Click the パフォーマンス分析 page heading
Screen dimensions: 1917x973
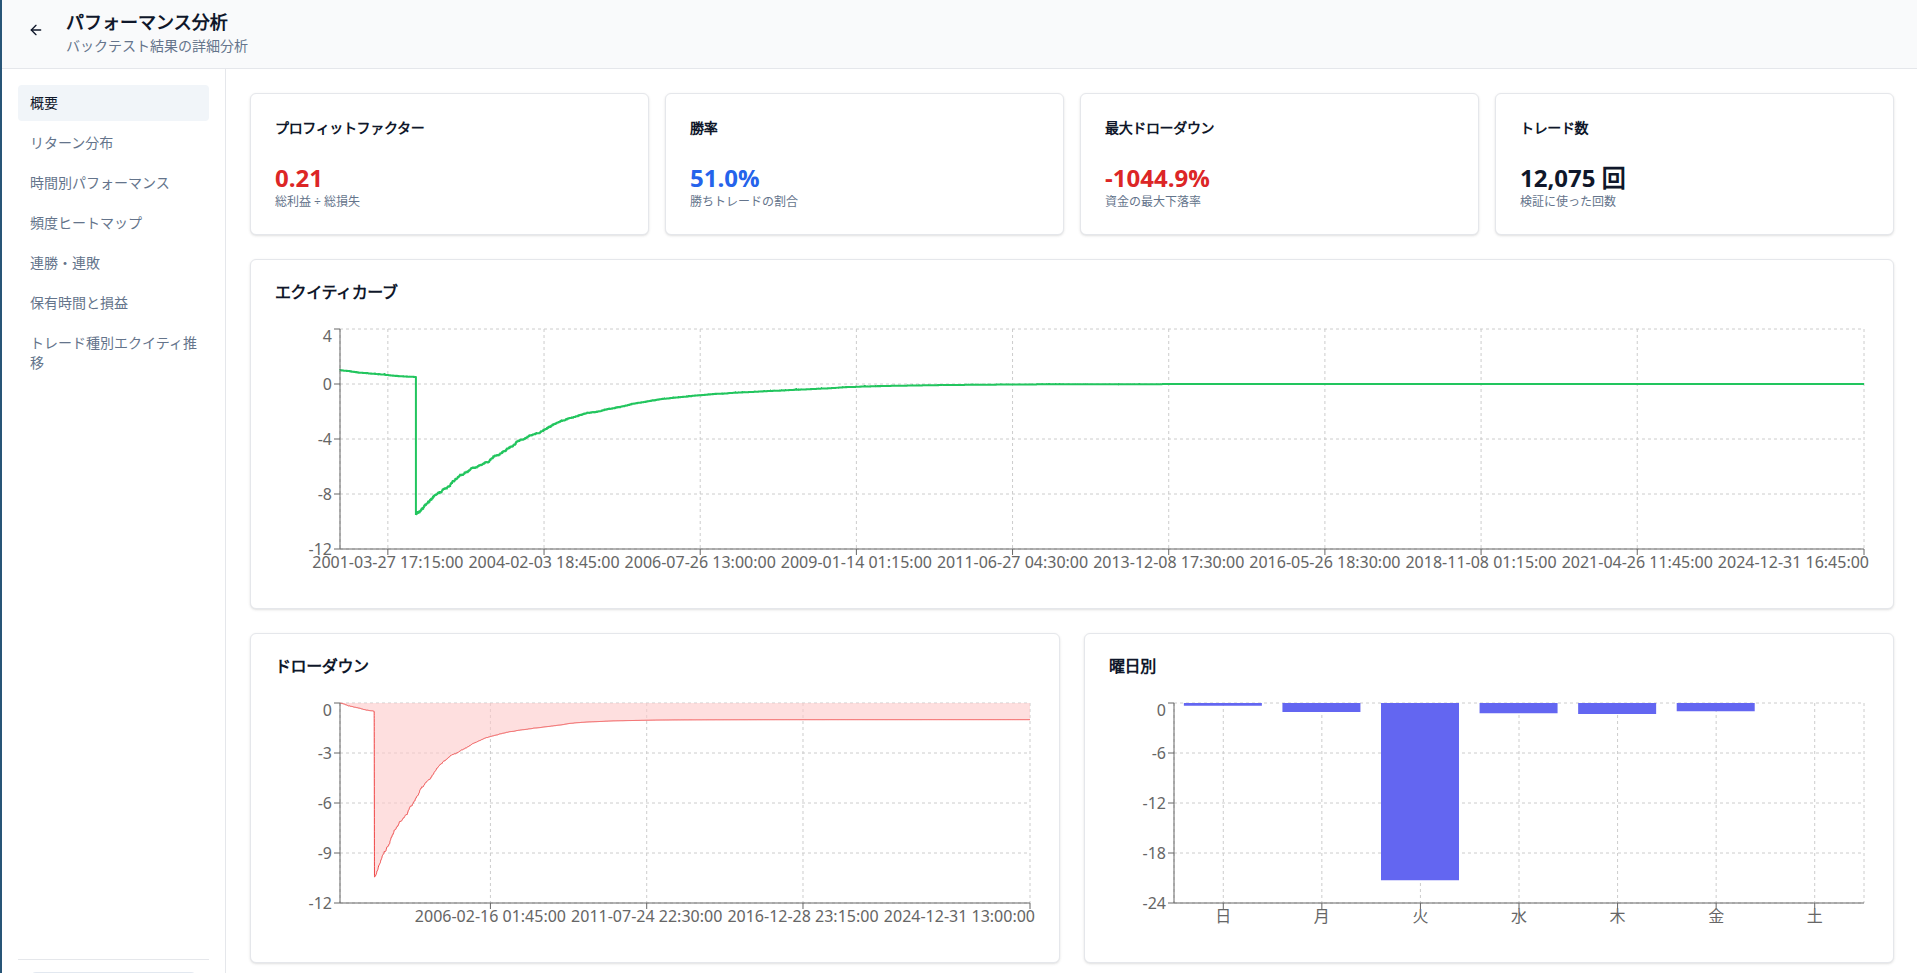tap(147, 22)
